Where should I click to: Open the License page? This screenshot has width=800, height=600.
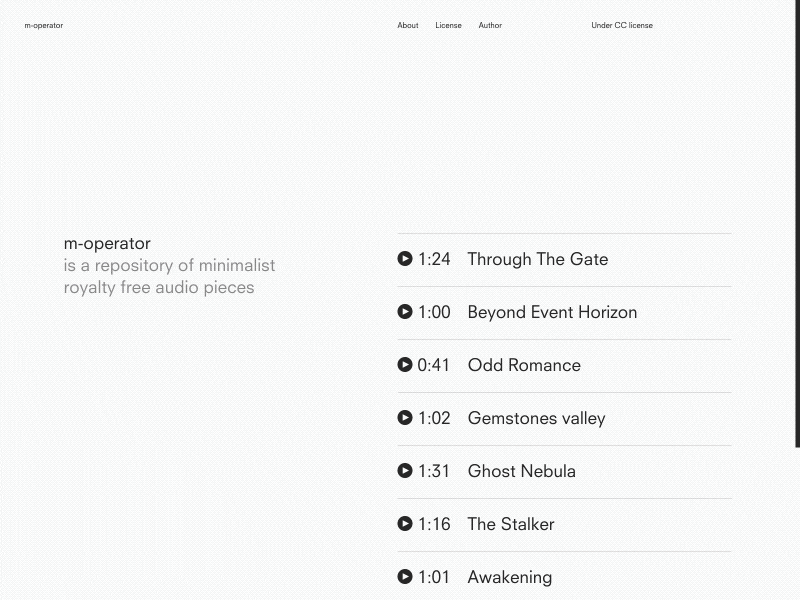pos(448,25)
